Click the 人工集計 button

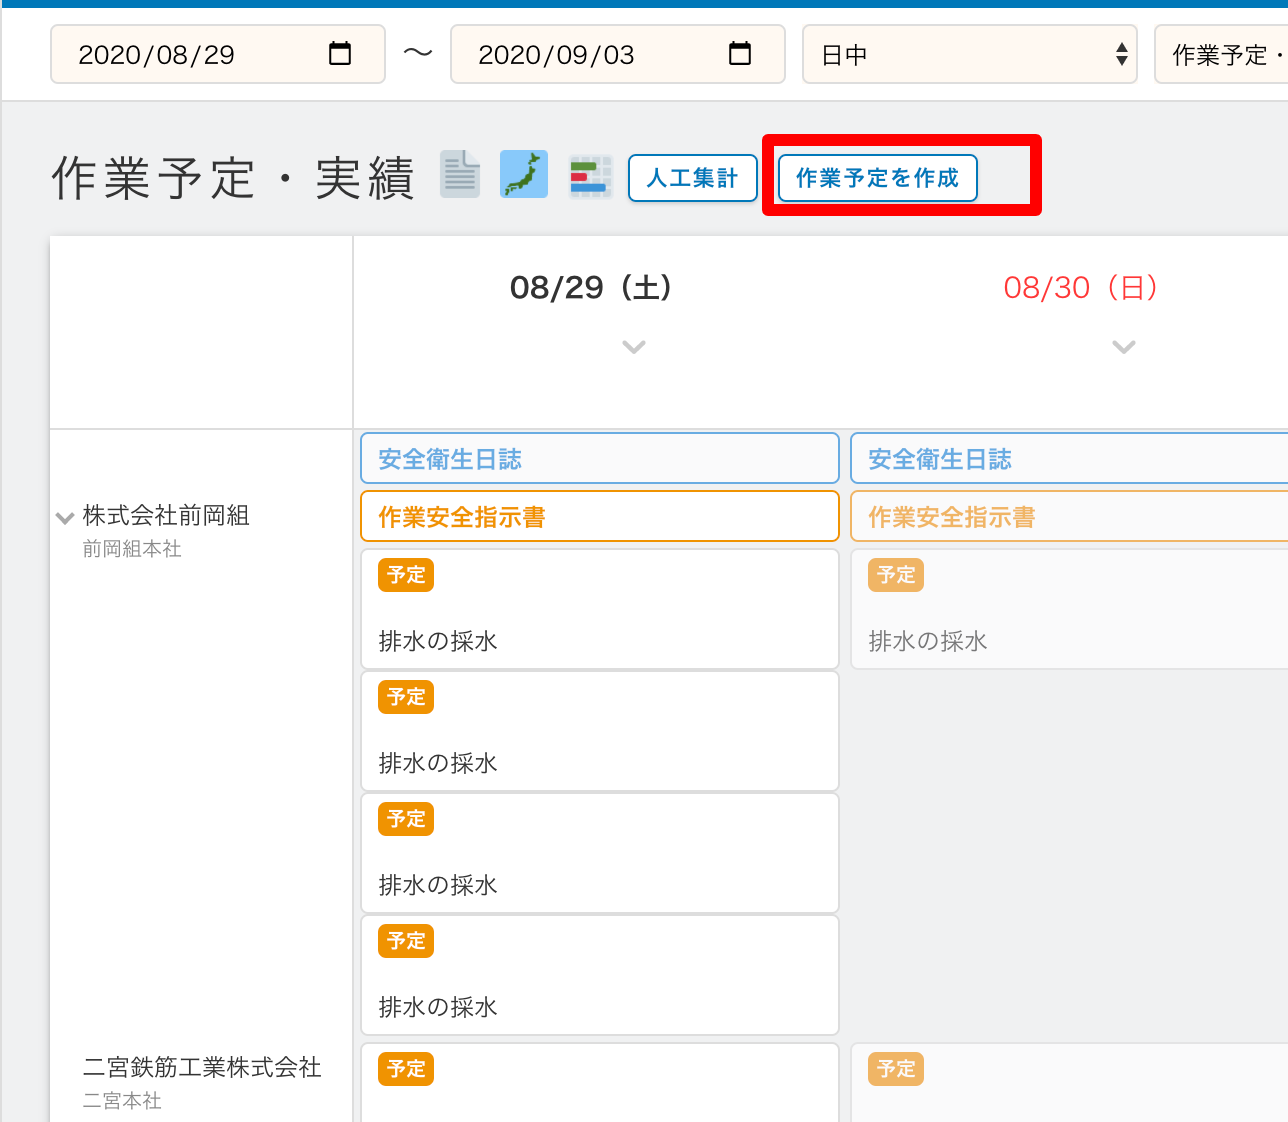coord(692,178)
